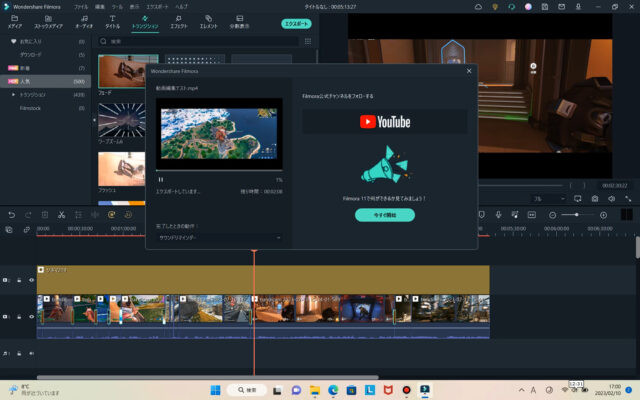Toggle the grid view icon beside search
640x400 pixels.
[x=308, y=41]
